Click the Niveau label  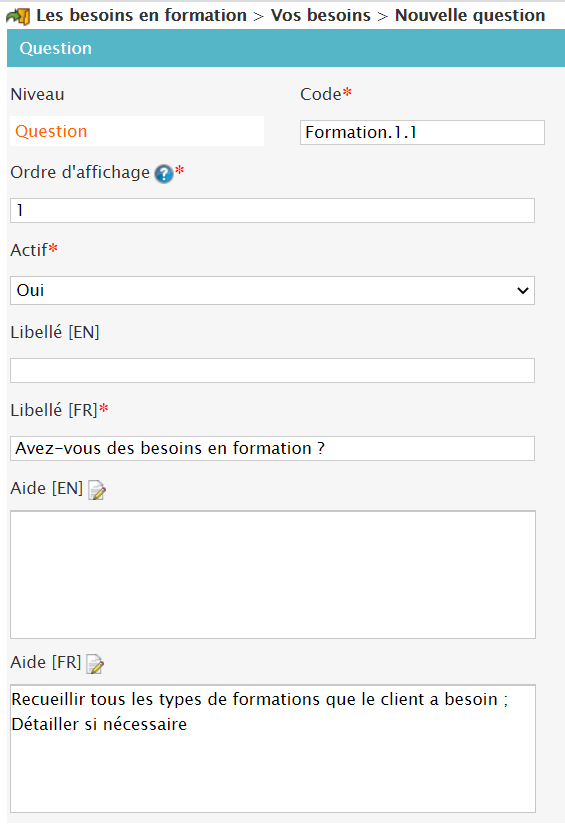pos(37,95)
